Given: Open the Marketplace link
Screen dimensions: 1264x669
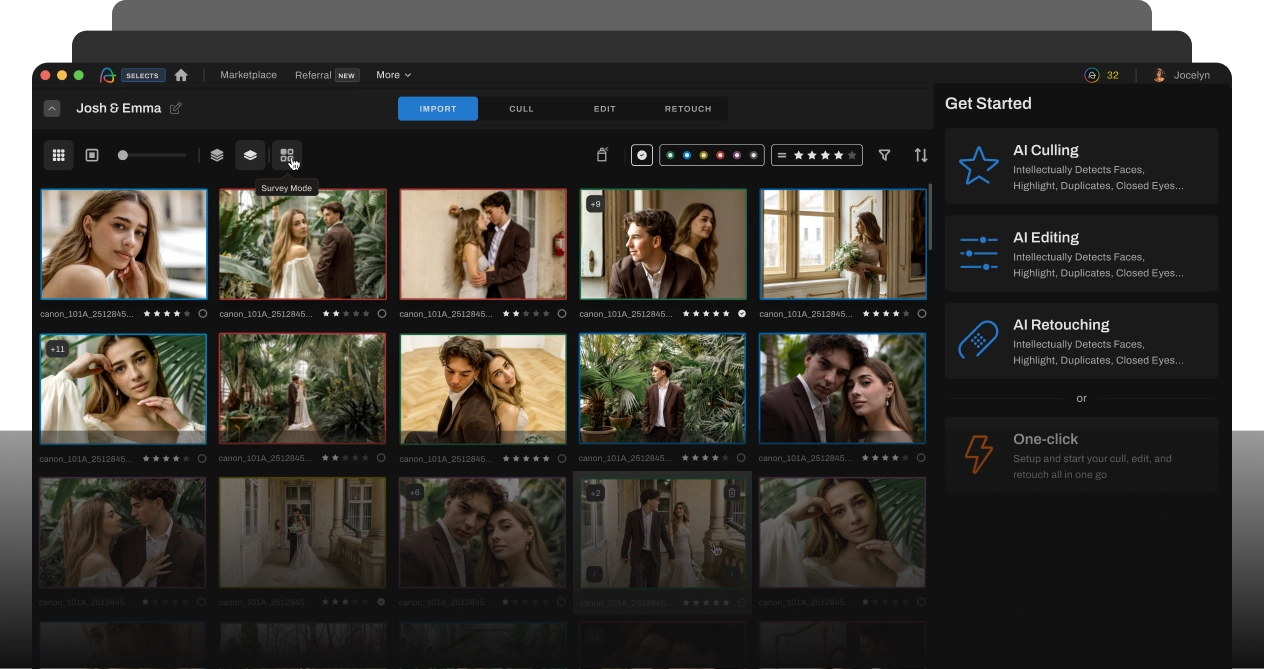Looking at the screenshot, I should tap(248, 75).
